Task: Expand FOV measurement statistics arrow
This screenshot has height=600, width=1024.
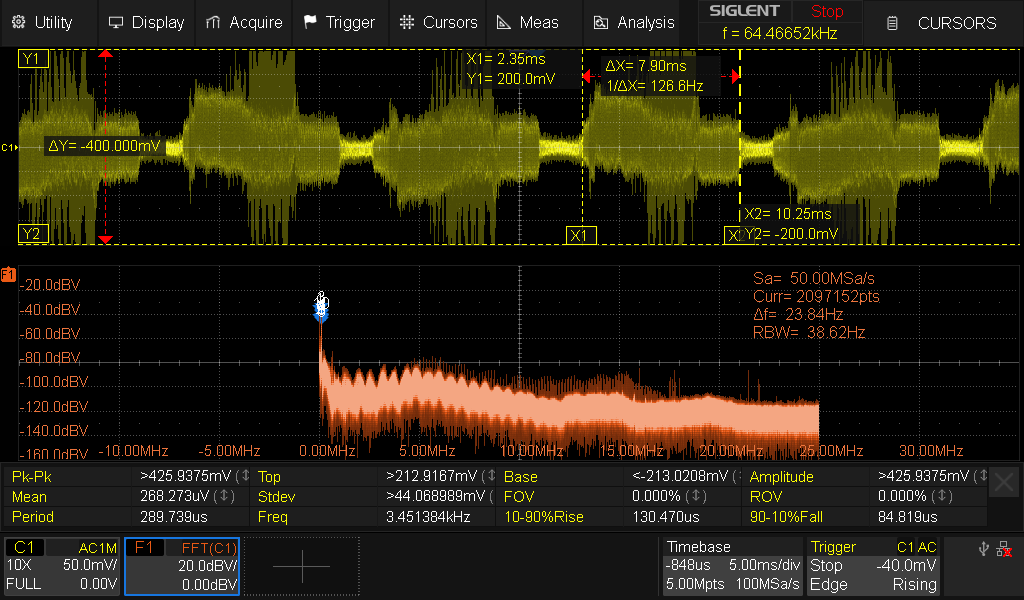Action: pyautogui.click(x=695, y=496)
